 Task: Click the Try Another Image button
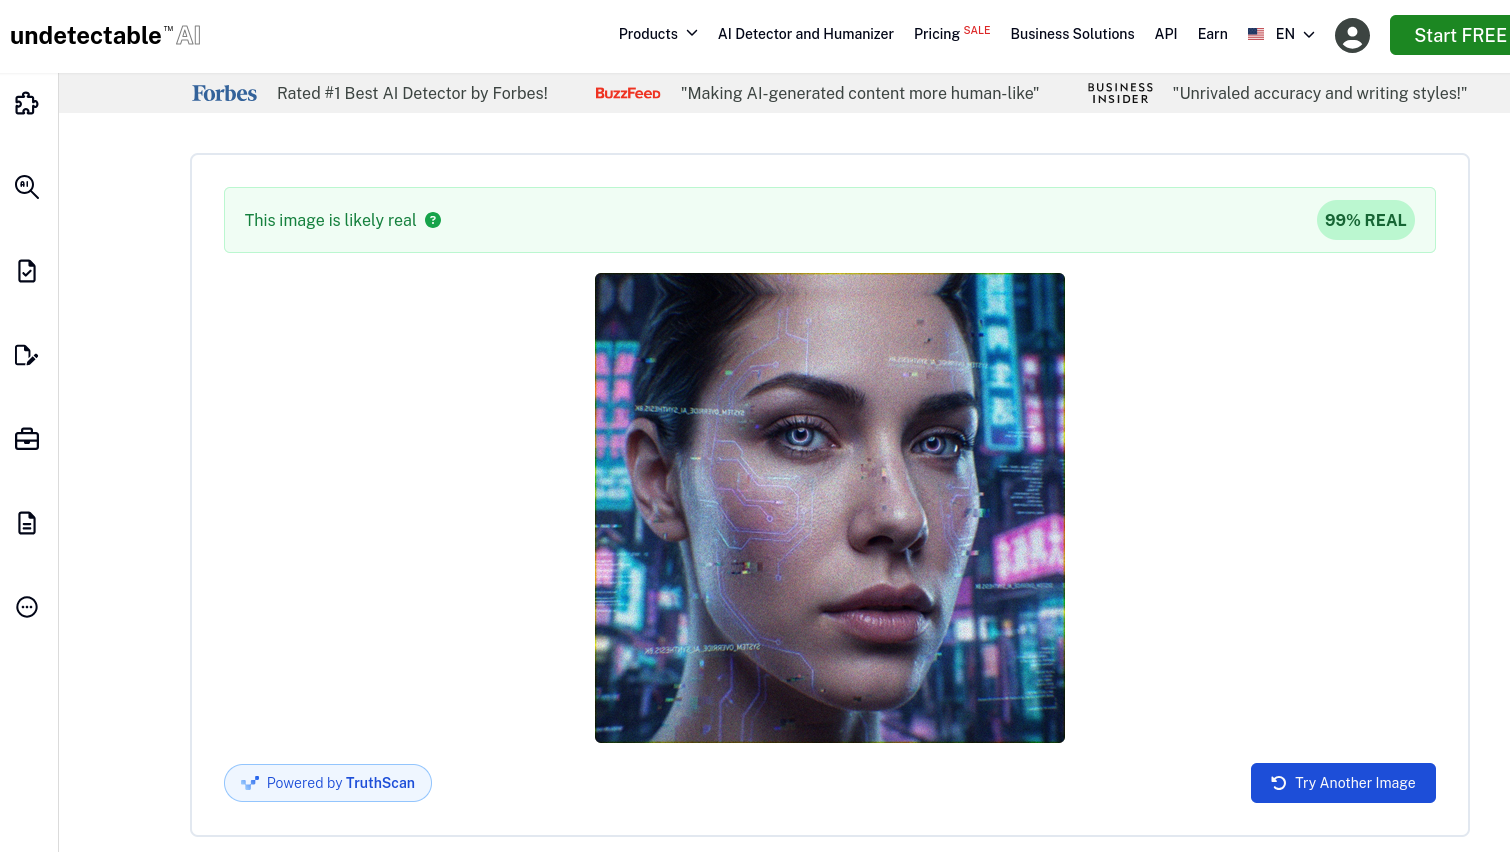tap(1343, 783)
